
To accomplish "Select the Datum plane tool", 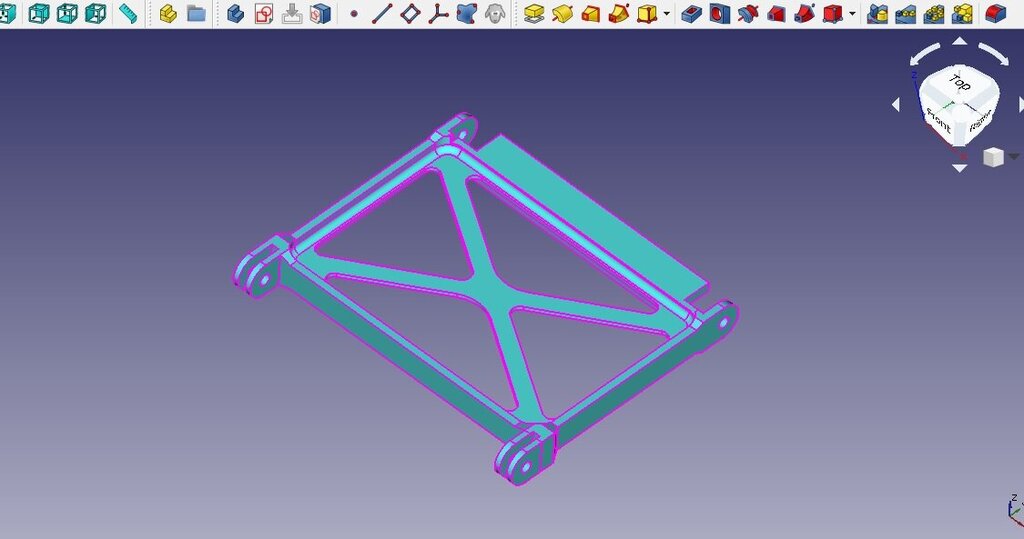I will 410,13.
